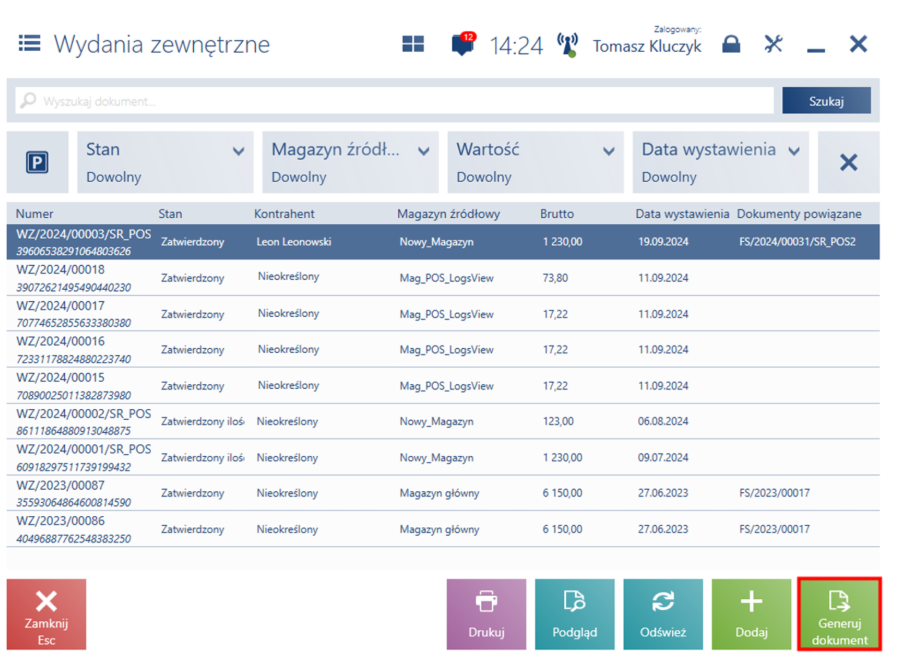The height and width of the screenshot is (669, 914).
Task: Open the hamburger main menu
Action: (29, 44)
